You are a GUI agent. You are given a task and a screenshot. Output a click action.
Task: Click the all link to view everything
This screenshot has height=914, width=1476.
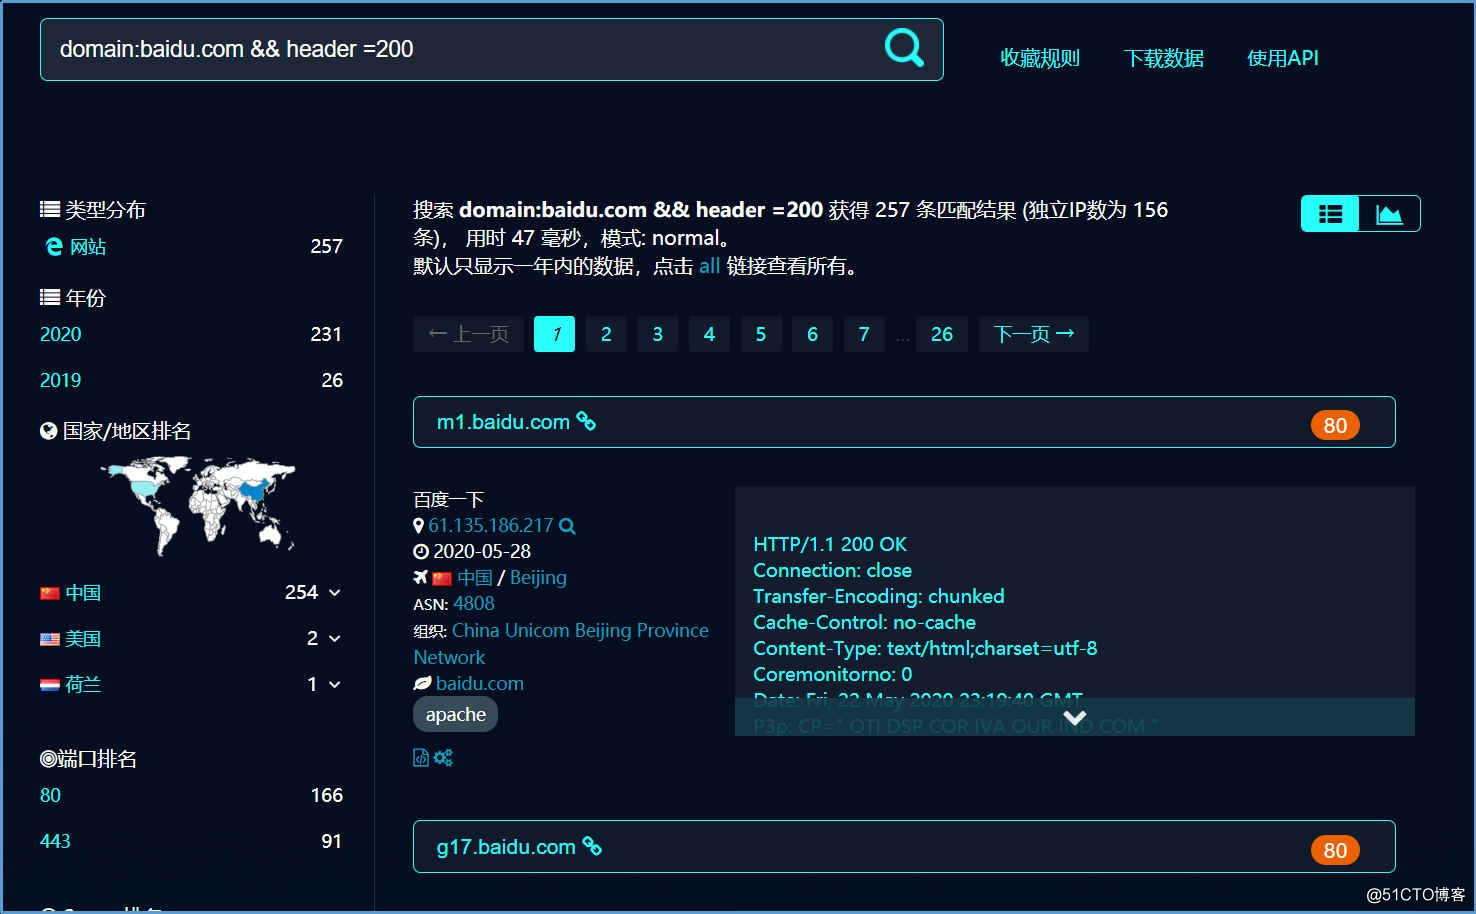click(709, 266)
